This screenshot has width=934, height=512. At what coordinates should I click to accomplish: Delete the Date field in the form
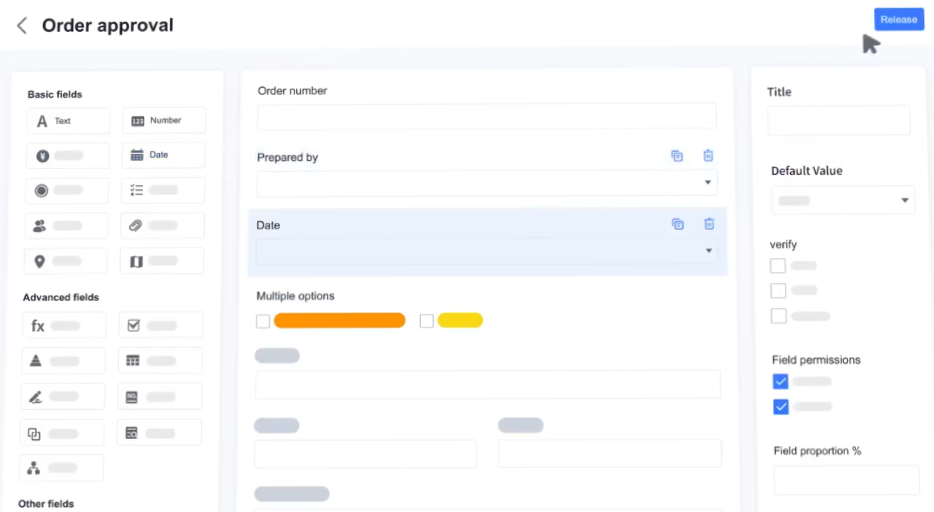pos(709,224)
